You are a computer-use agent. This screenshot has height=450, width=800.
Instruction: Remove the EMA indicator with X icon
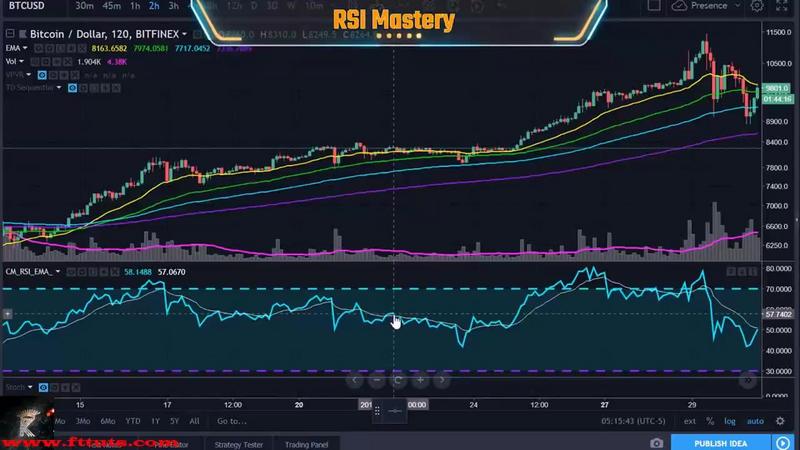coord(82,48)
